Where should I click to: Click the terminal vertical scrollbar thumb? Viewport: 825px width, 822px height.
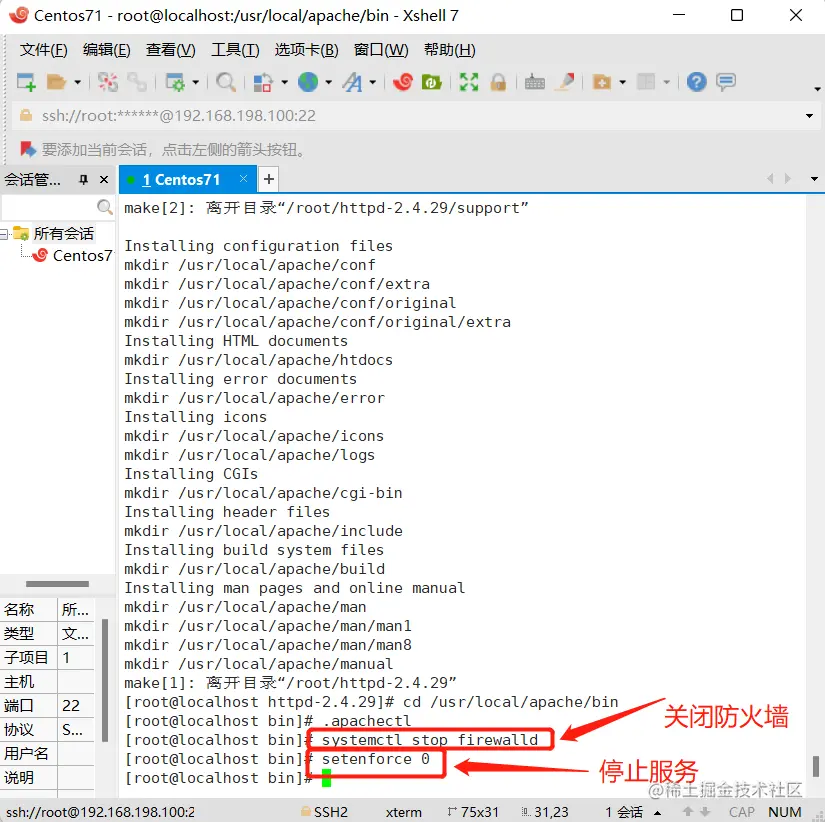point(816,766)
